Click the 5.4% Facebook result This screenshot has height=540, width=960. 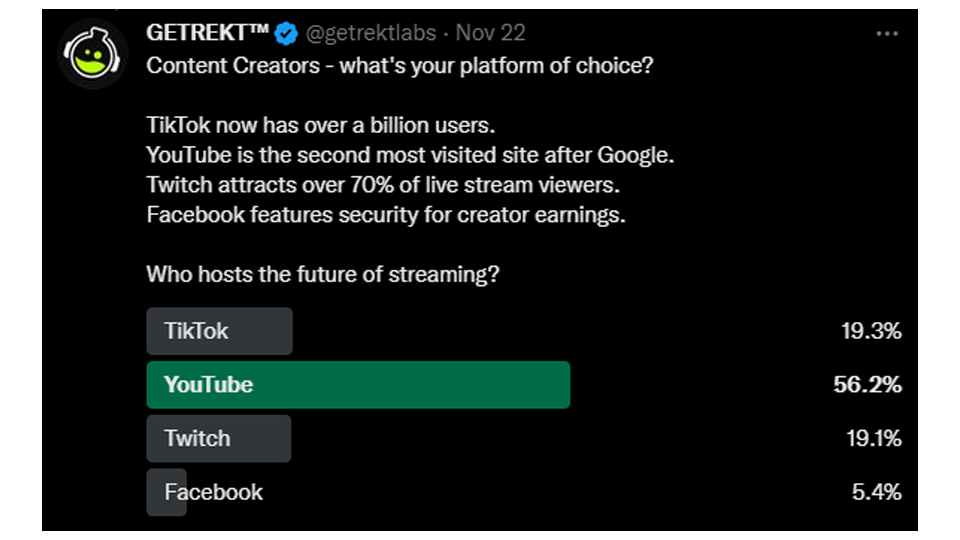click(x=877, y=492)
